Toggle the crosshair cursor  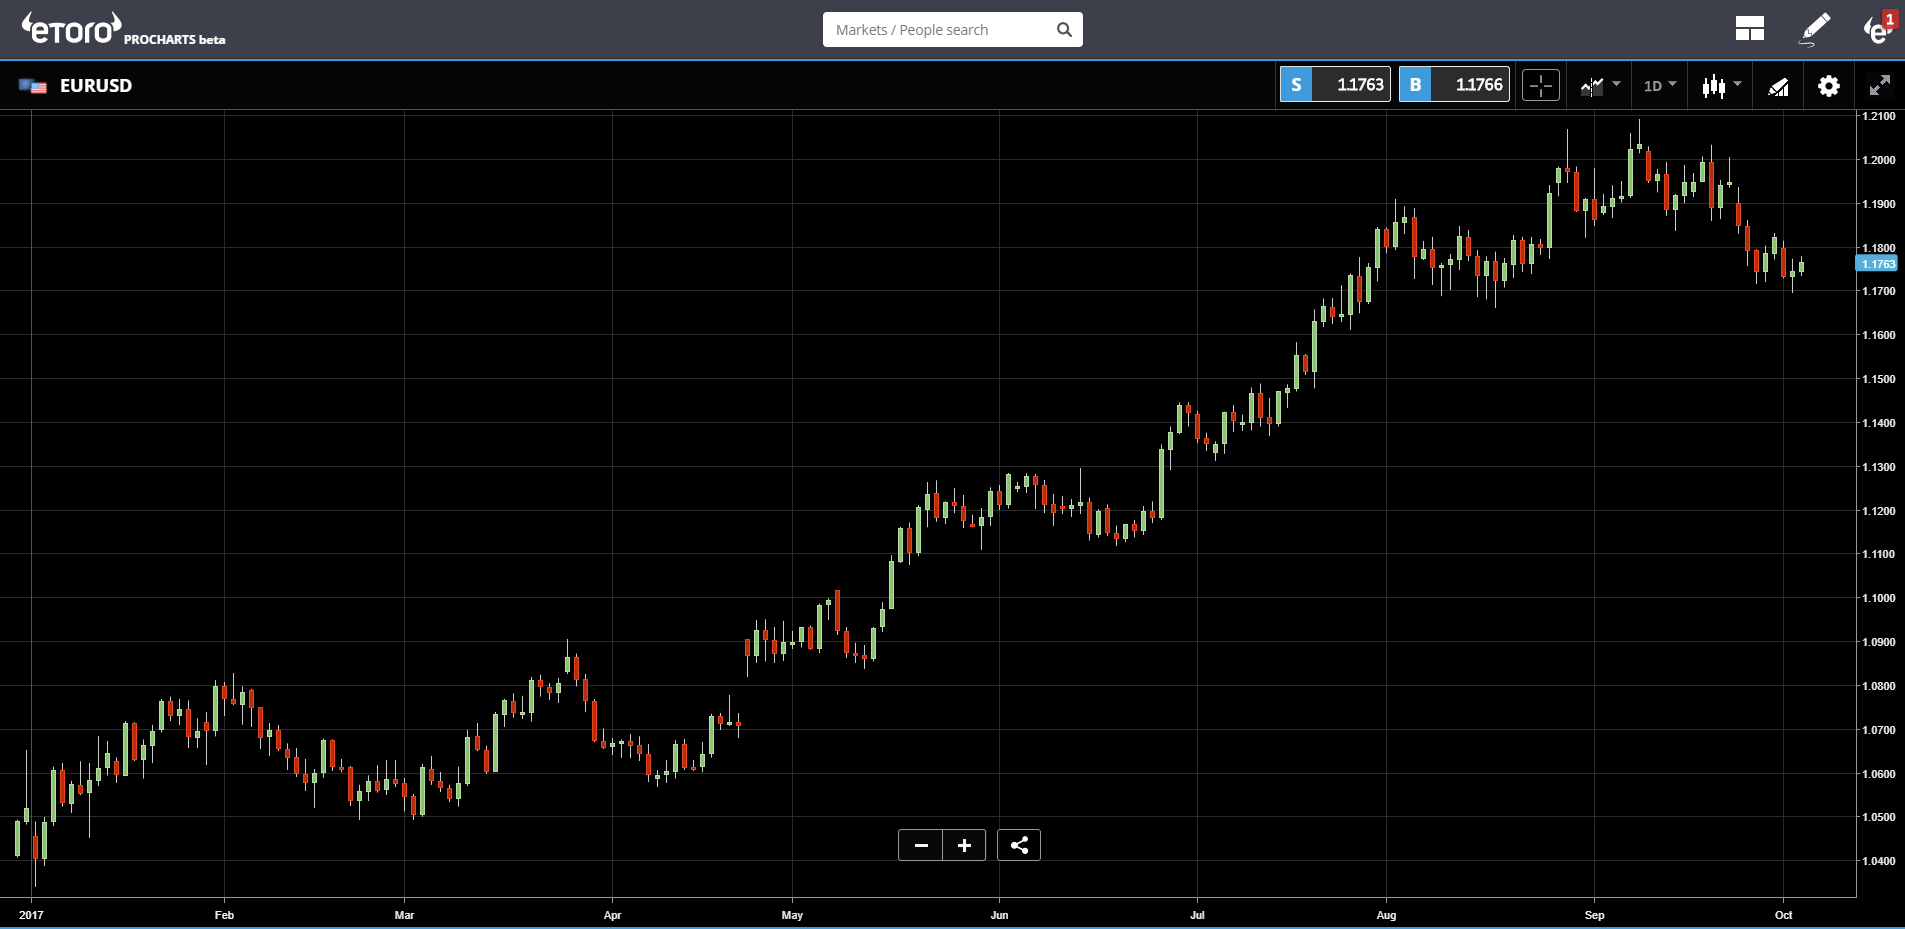pos(1541,86)
